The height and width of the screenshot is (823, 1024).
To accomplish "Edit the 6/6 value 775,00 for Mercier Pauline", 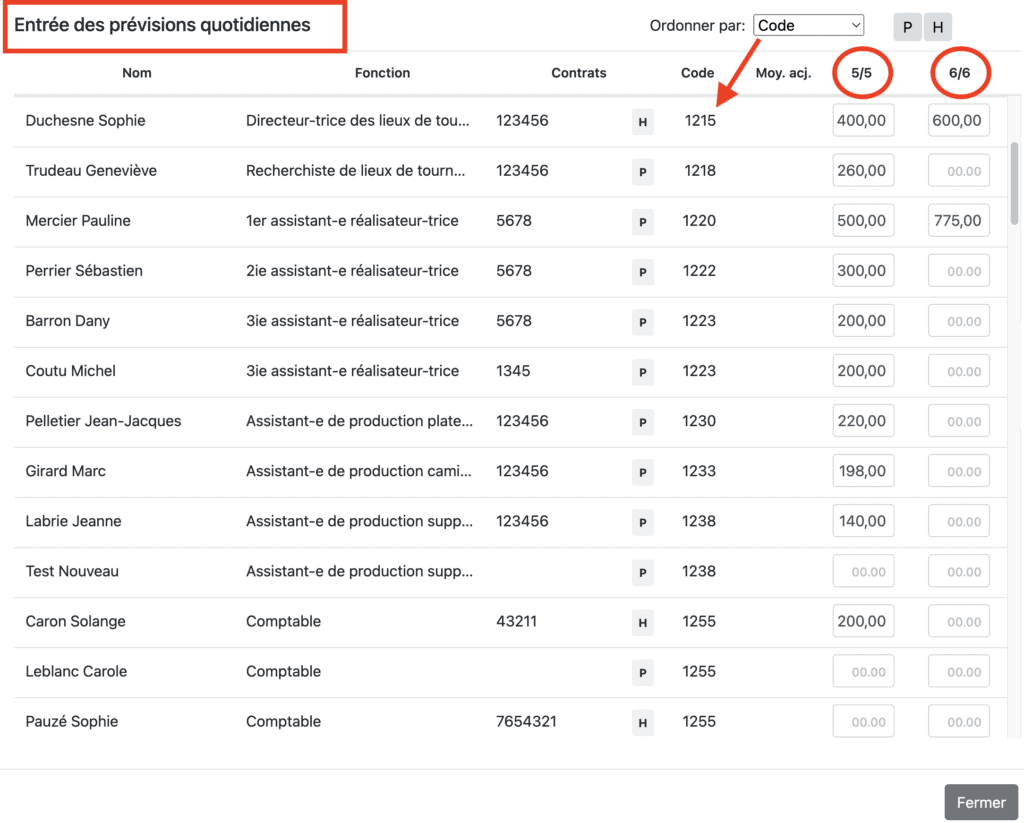I will [959, 221].
